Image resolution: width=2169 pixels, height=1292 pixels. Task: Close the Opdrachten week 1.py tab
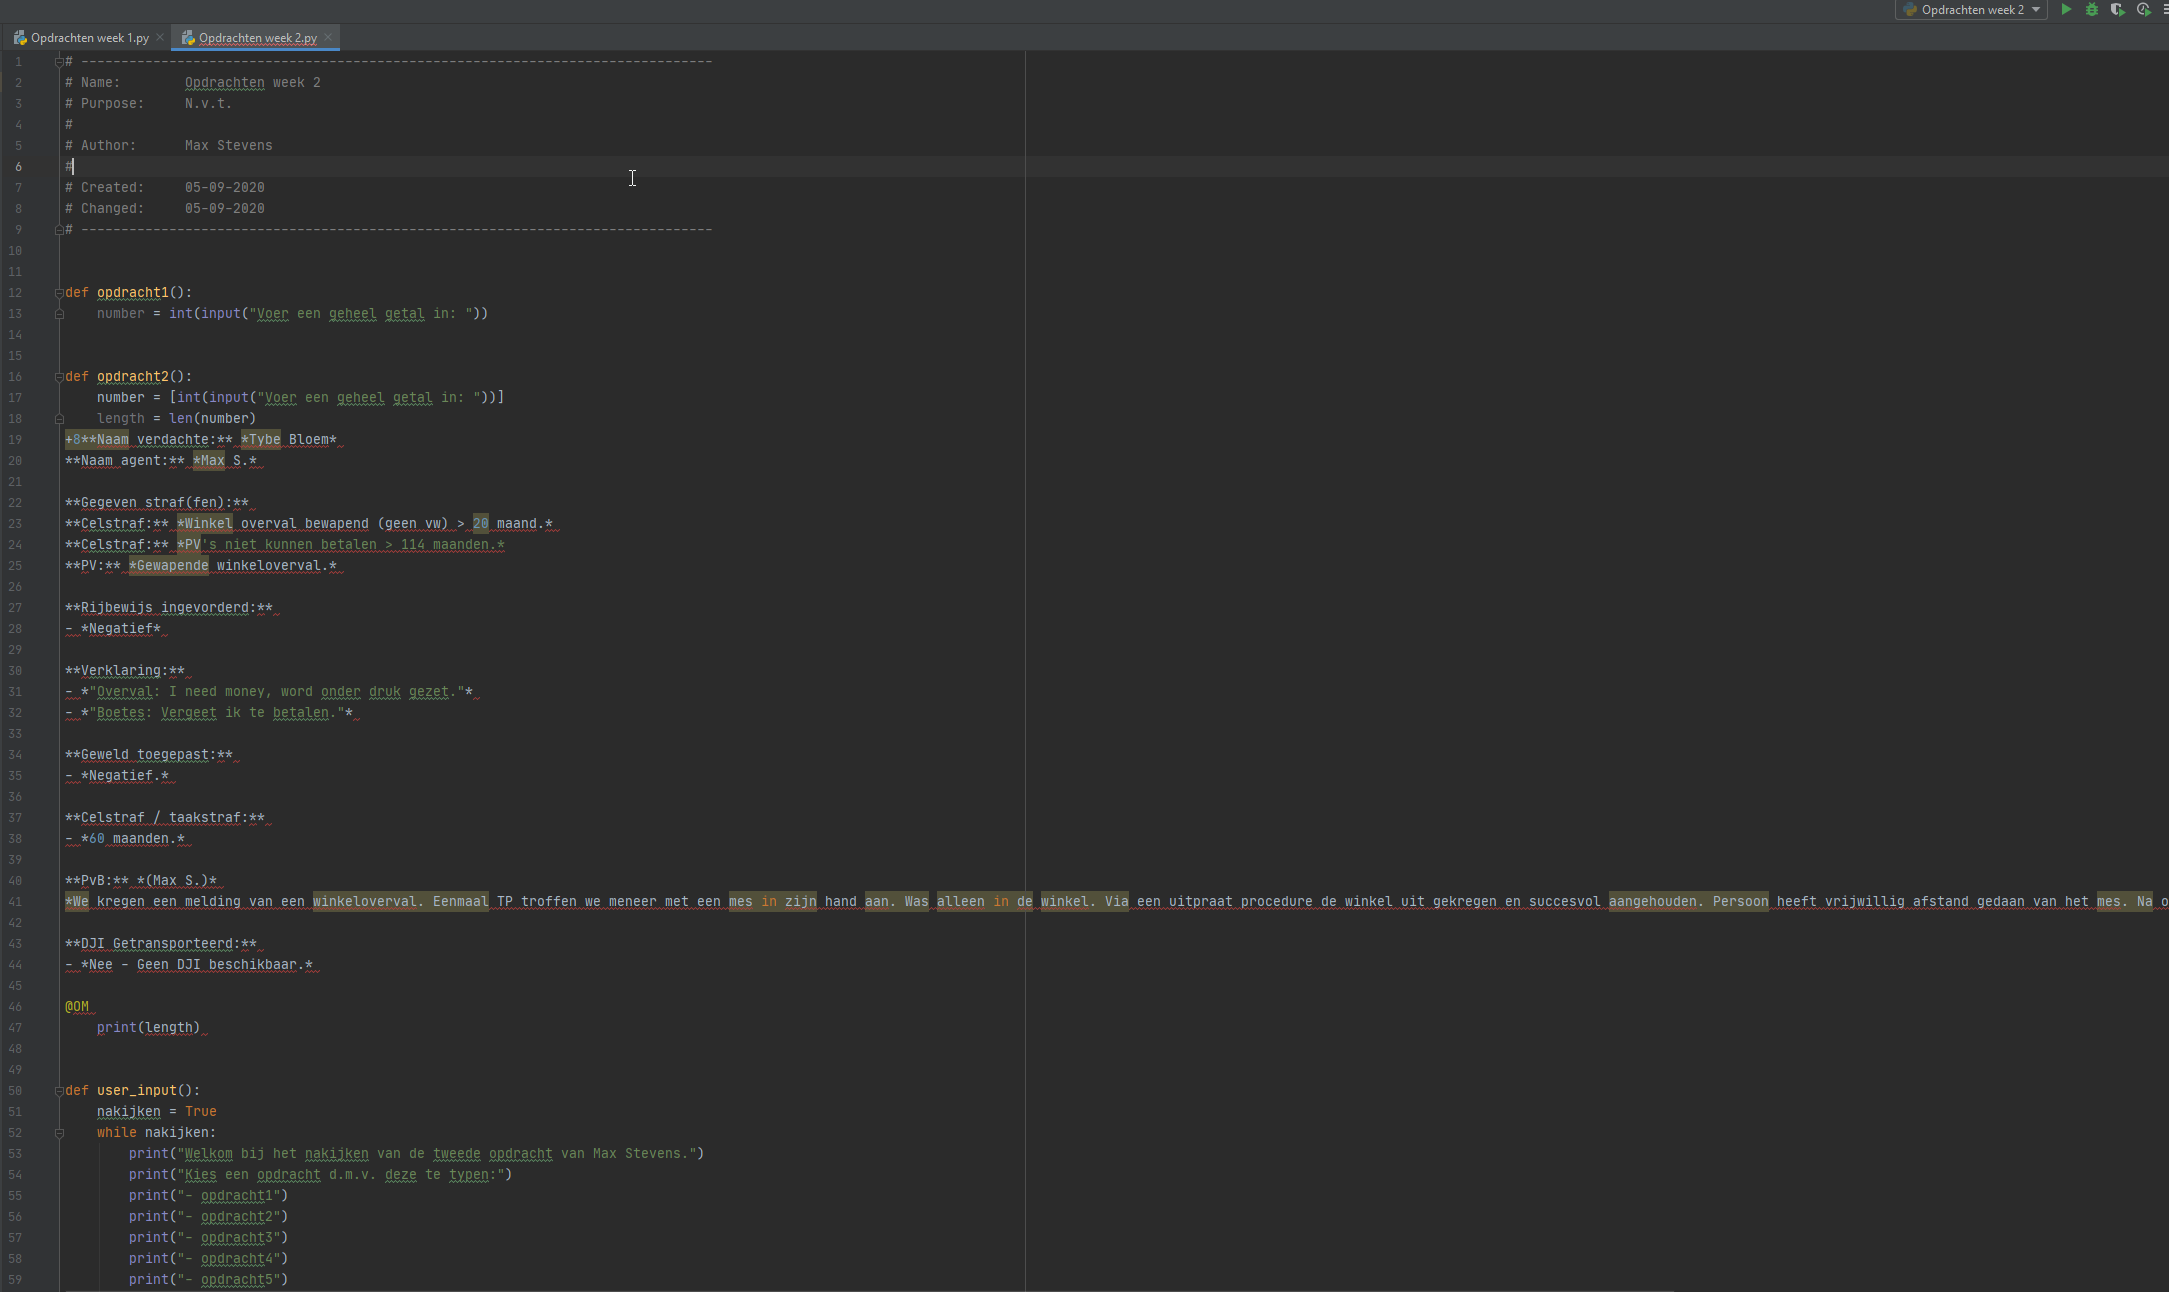point(160,38)
